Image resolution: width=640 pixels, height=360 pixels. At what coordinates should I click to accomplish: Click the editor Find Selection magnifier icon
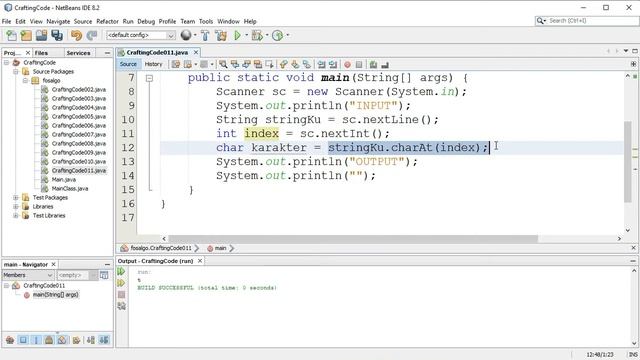tap(223, 64)
